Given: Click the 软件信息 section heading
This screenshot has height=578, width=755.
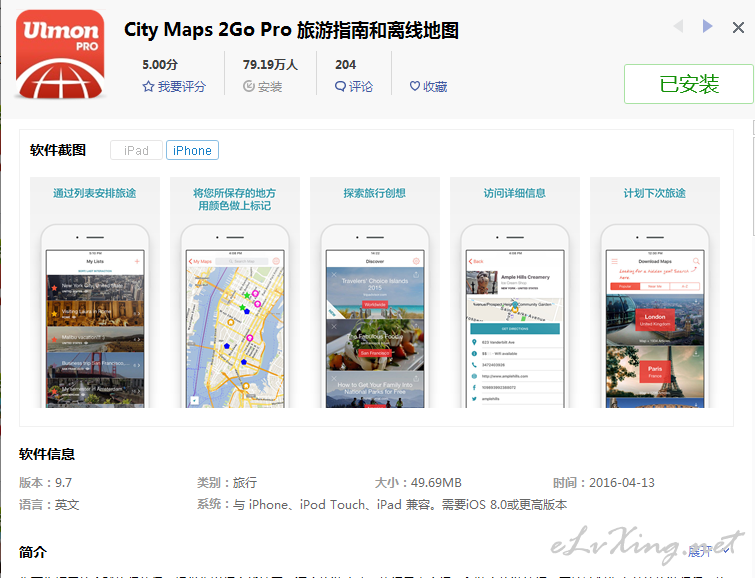Looking at the screenshot, I should click(x=47, y=454).
